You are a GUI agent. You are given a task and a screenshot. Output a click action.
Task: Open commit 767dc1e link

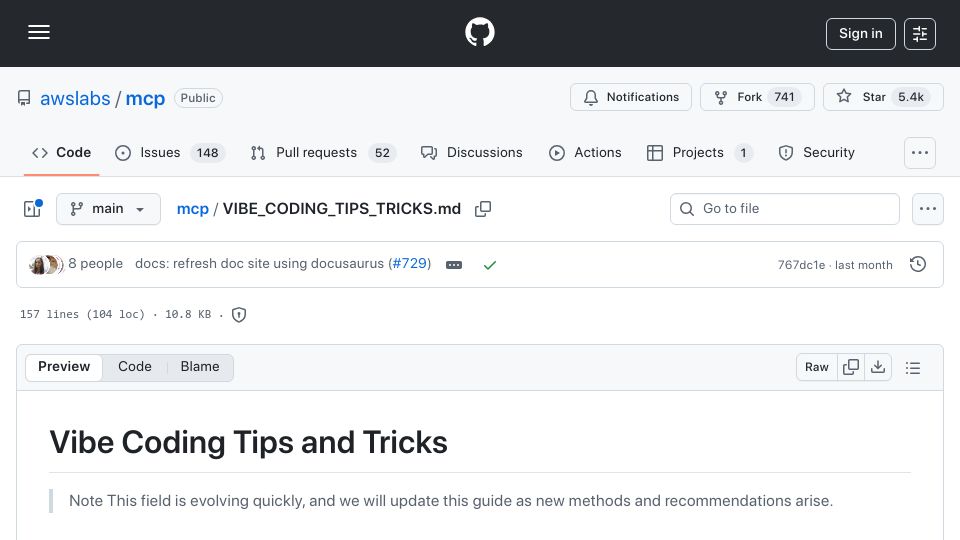click(801, 265)
